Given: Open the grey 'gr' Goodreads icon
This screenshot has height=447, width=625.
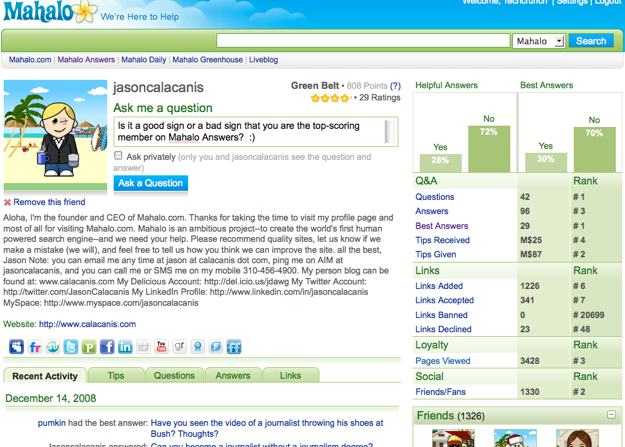Looking at the screenshot, I should [x=179, y=347].
